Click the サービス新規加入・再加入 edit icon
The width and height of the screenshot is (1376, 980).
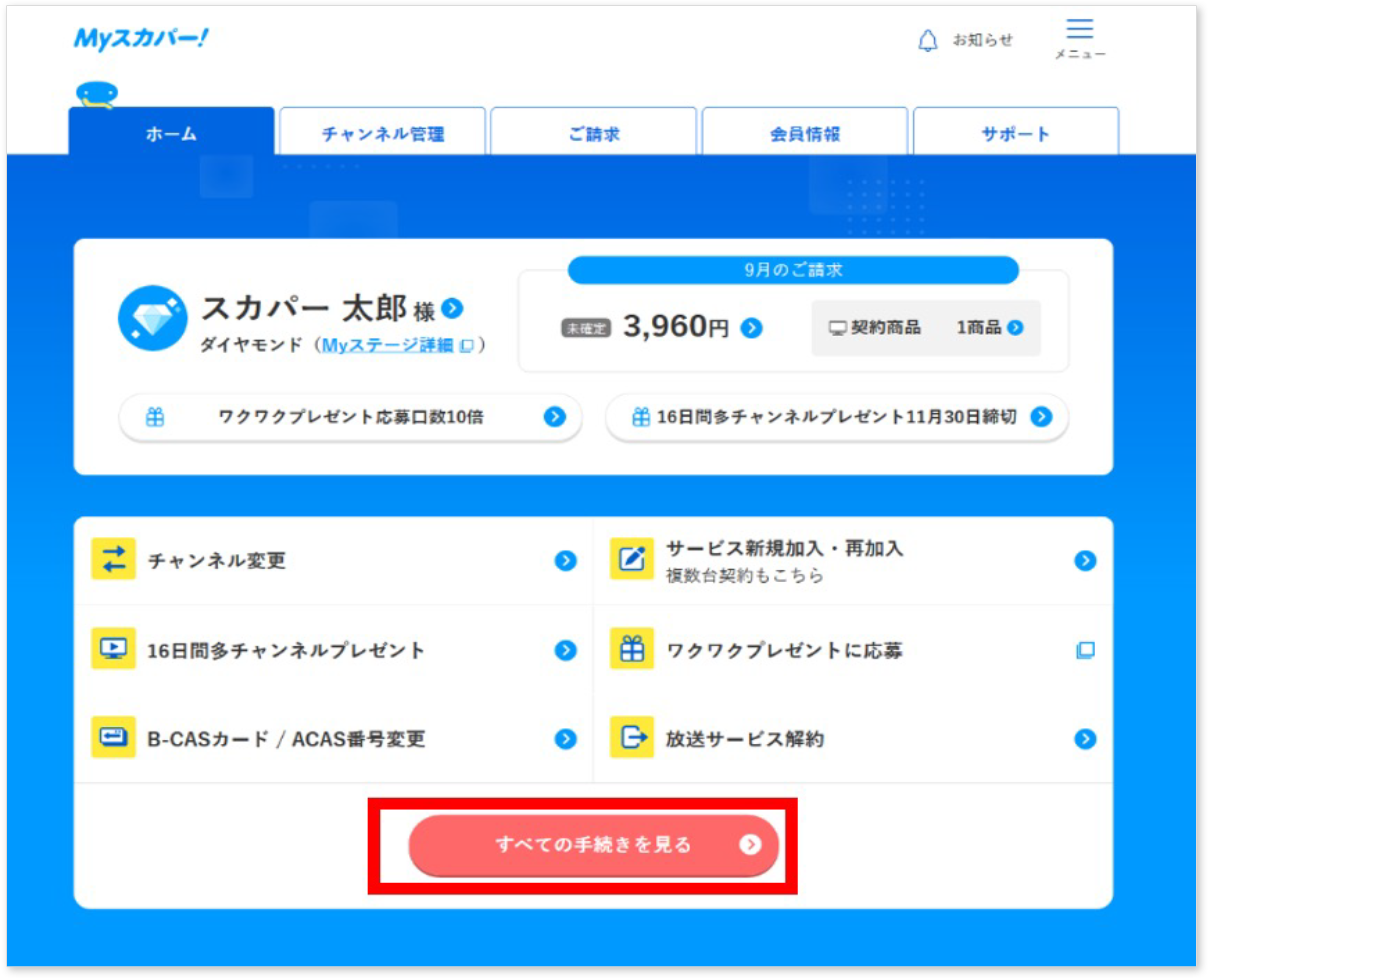(x=632, y=560)
